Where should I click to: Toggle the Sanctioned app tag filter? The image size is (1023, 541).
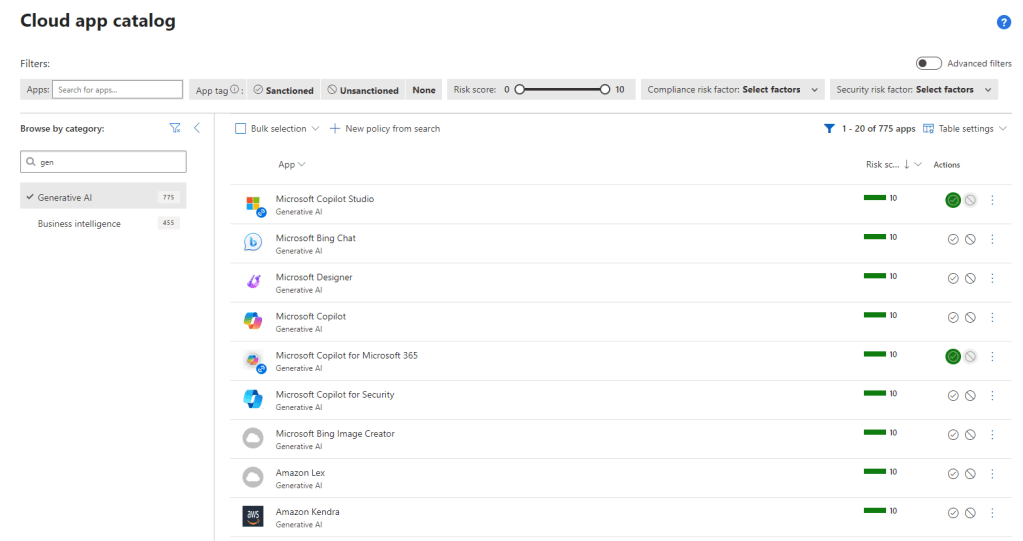pos(284,90)
